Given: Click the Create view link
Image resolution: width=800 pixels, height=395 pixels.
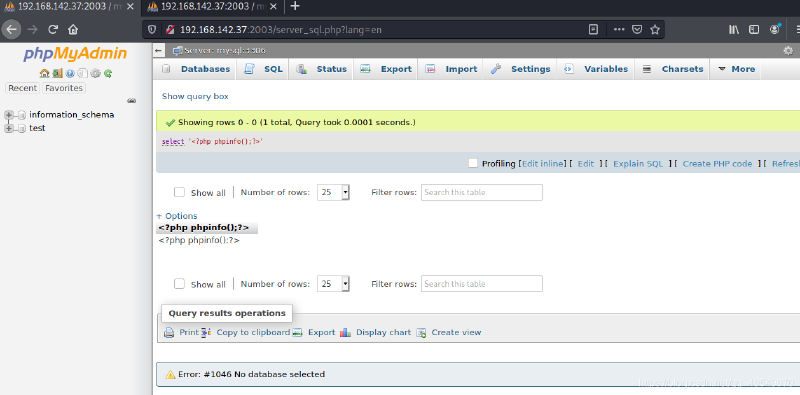Looking at the screenshot, I should pos(449,332).
